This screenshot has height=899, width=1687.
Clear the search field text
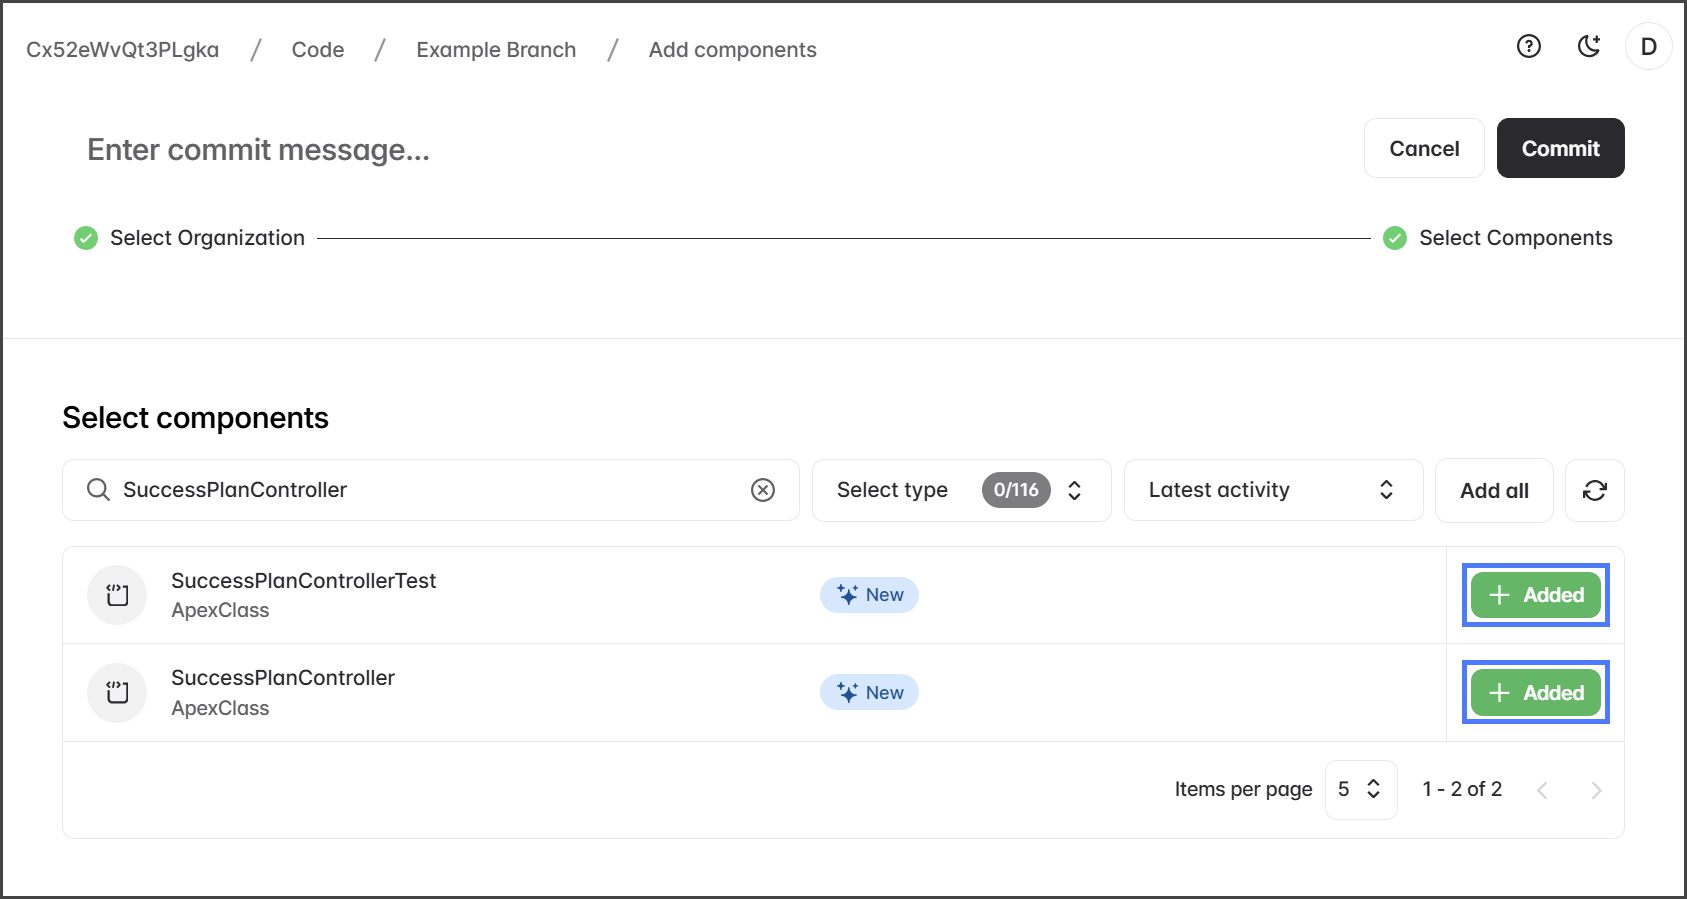click(763, 490)
